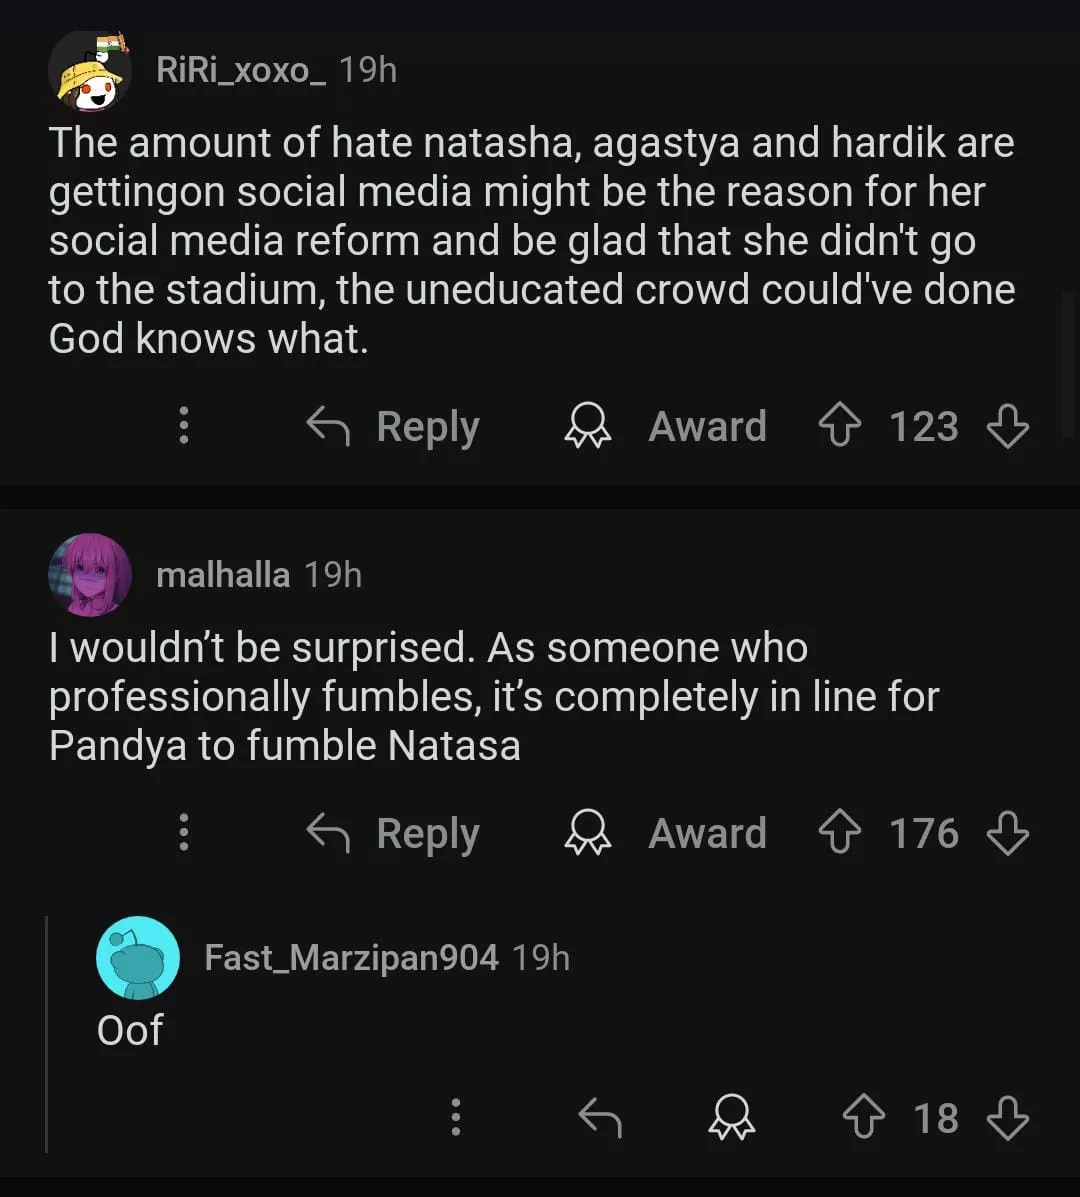Downvote RiRi_xoxo_'s comment

(x=1007, y=427)
